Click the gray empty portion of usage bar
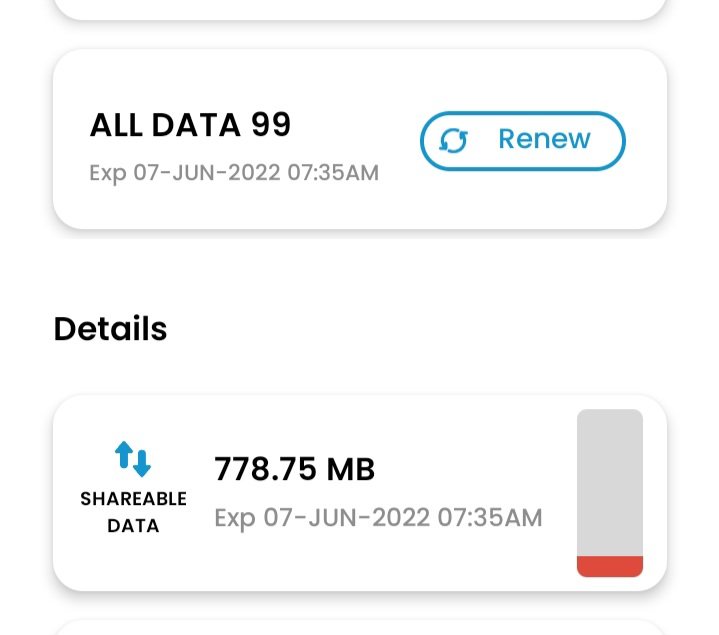The width and height of the screenshot is (719, 635). coord(610,480)
